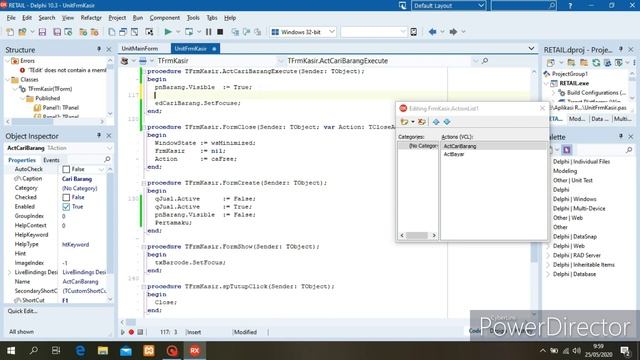Click the back navigation blue arrow

click(432, 32)
